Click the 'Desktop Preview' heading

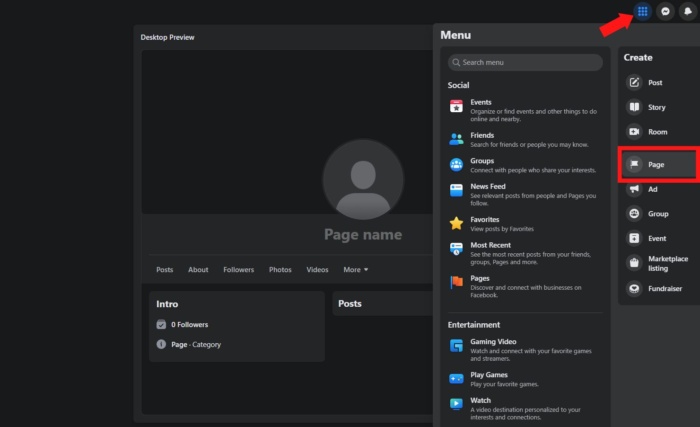click(167, 37)
